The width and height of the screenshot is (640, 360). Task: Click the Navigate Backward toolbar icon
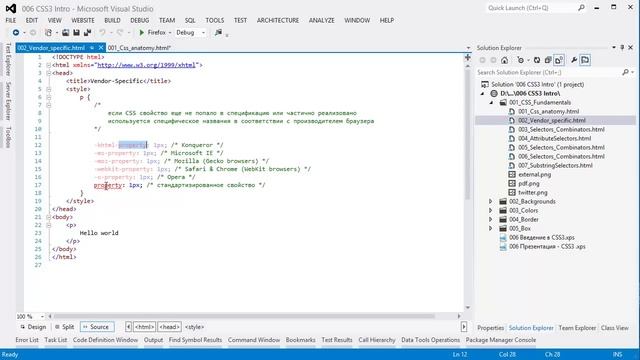pyautogui.click(x=16, y=32)
